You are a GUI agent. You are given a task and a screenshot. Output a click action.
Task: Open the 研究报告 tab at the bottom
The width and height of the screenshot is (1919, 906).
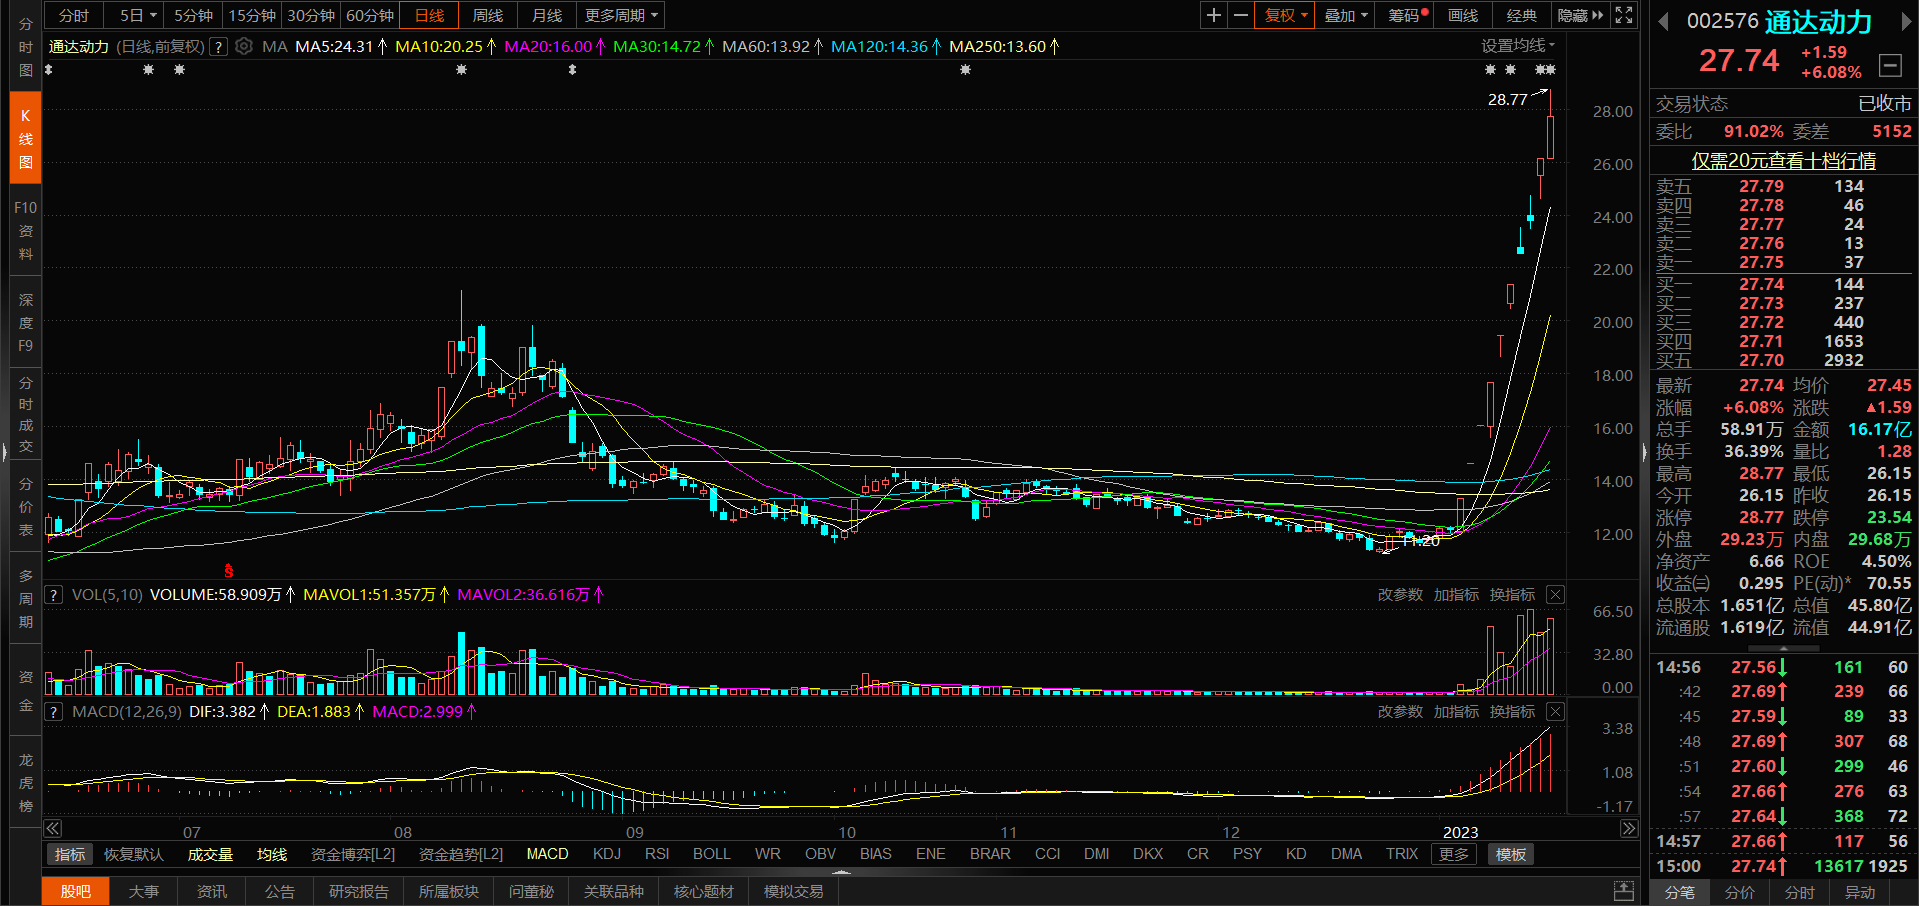(358, 891)
